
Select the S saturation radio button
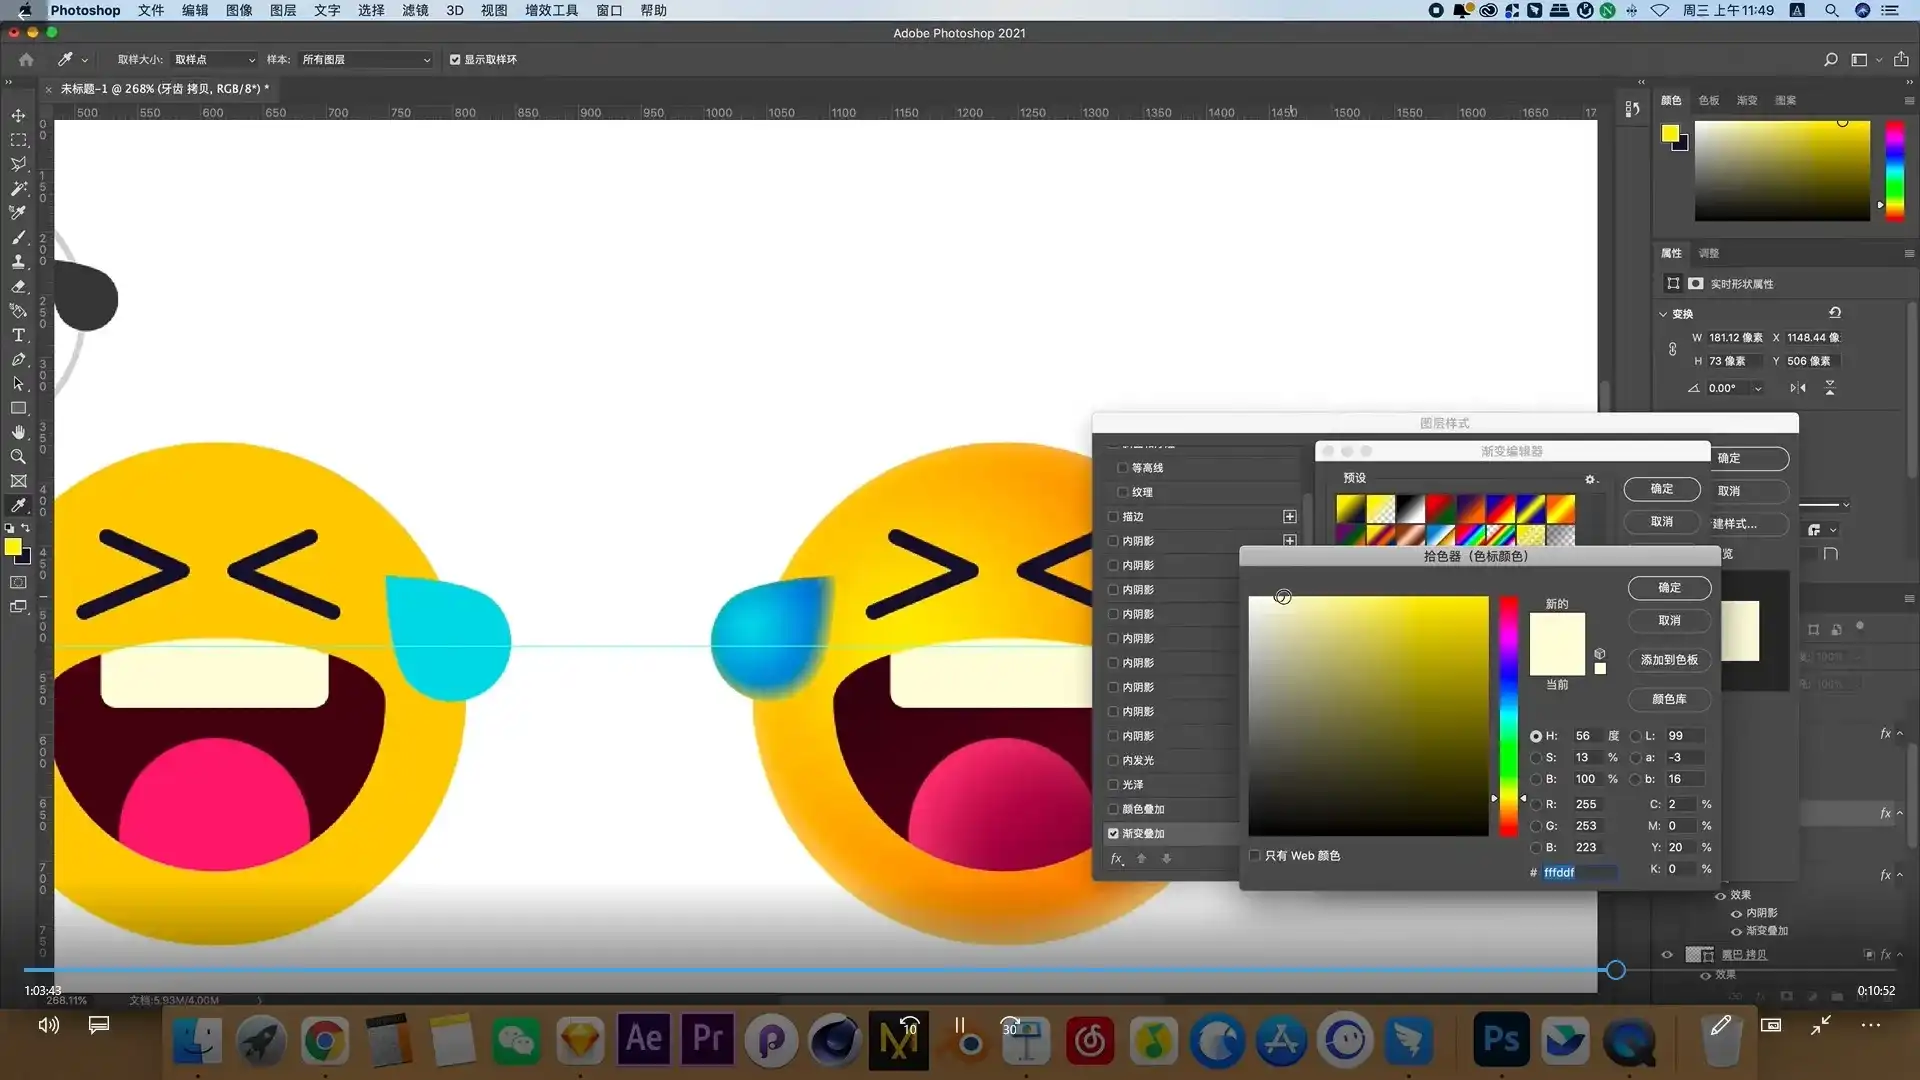pos(1536,758)
